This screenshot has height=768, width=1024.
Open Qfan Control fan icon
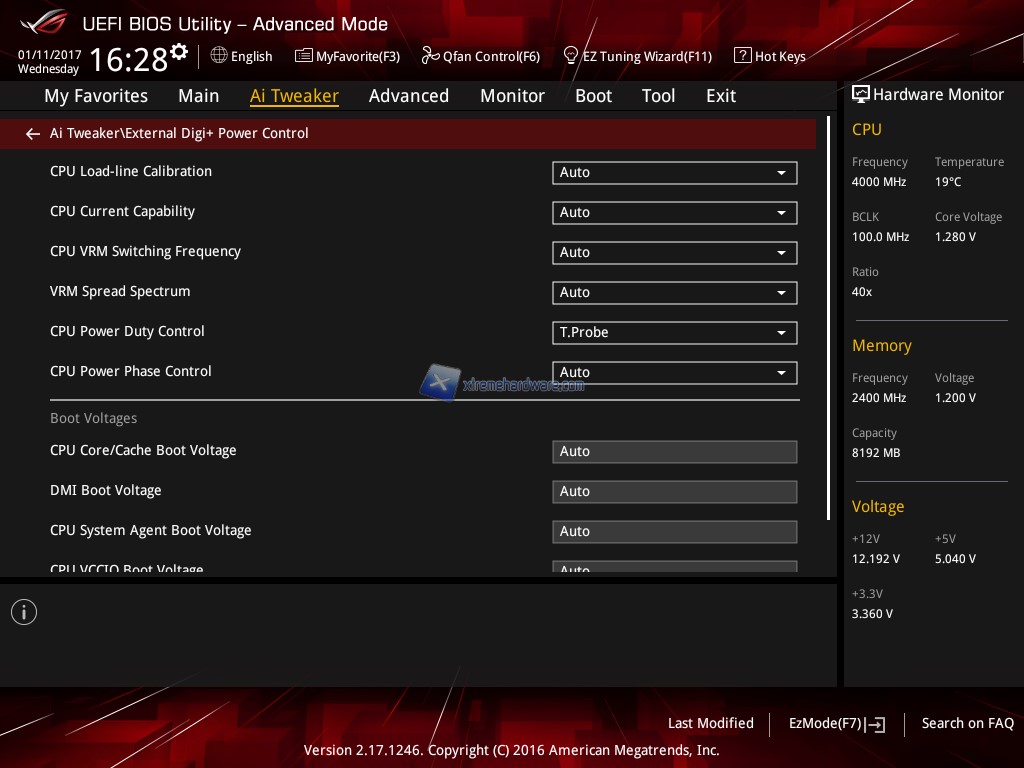pyautogui.click(x=431, y=56)
